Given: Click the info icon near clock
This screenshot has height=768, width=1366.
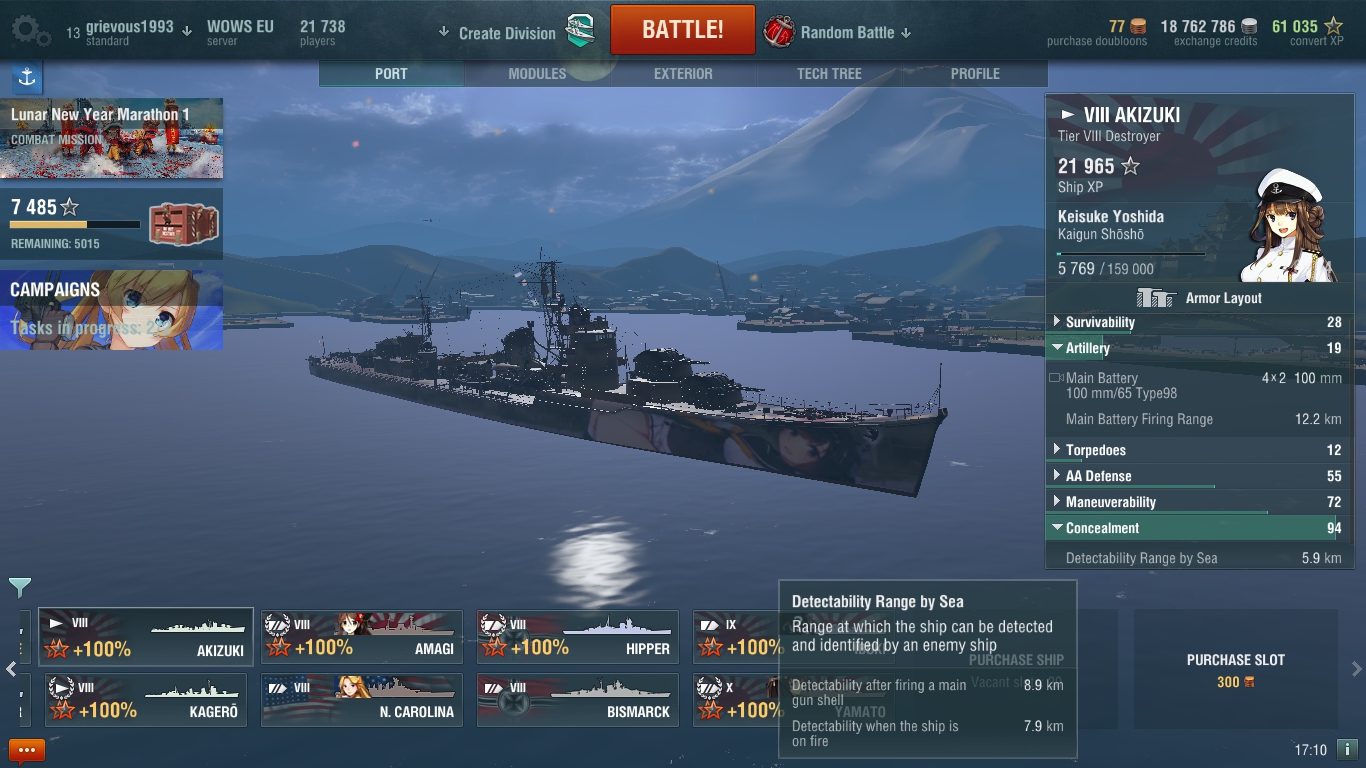Looking at the screenshot, I should (1347, 749).
